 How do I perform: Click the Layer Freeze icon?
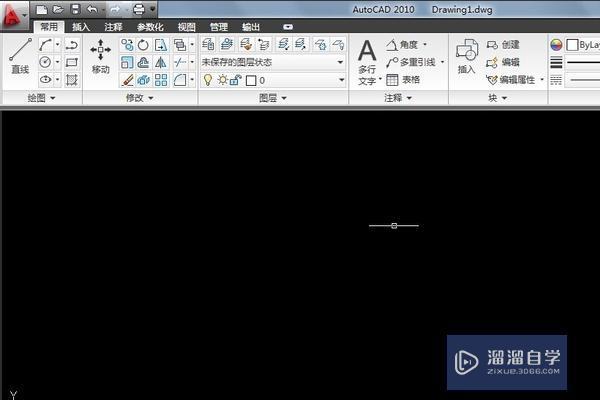(320, 44)
